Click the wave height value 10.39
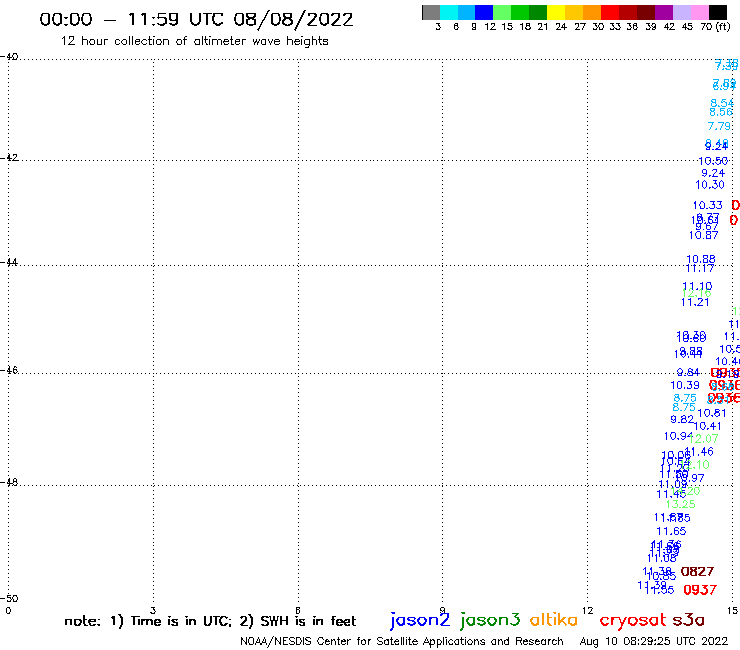740x650 pixels. [x=685, y=385]
